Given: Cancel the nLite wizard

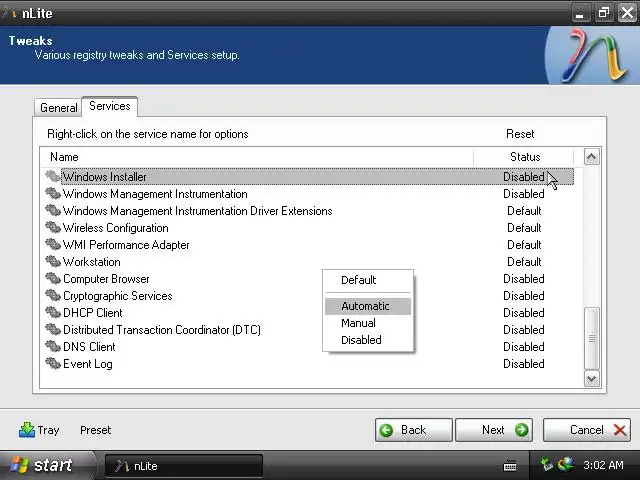Looking at the screenshot, I should click(x=587, y=430).
